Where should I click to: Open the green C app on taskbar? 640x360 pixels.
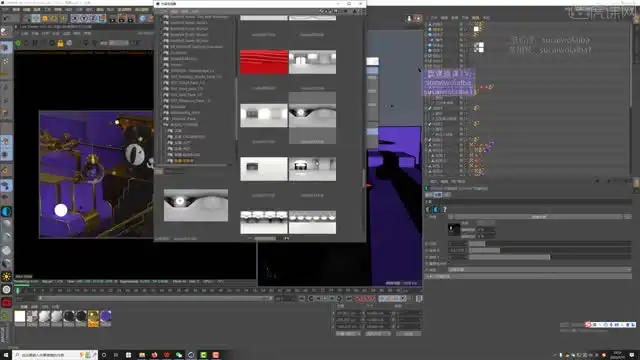coord(203,355)
